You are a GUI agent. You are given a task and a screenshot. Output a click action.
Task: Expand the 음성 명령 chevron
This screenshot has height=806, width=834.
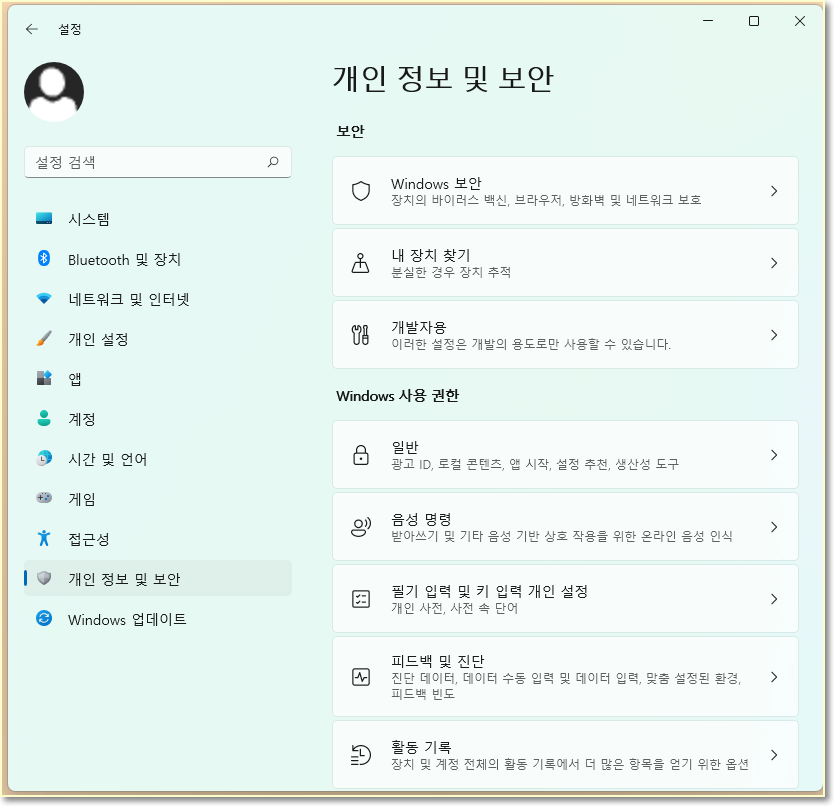click(x=774, y=527)
